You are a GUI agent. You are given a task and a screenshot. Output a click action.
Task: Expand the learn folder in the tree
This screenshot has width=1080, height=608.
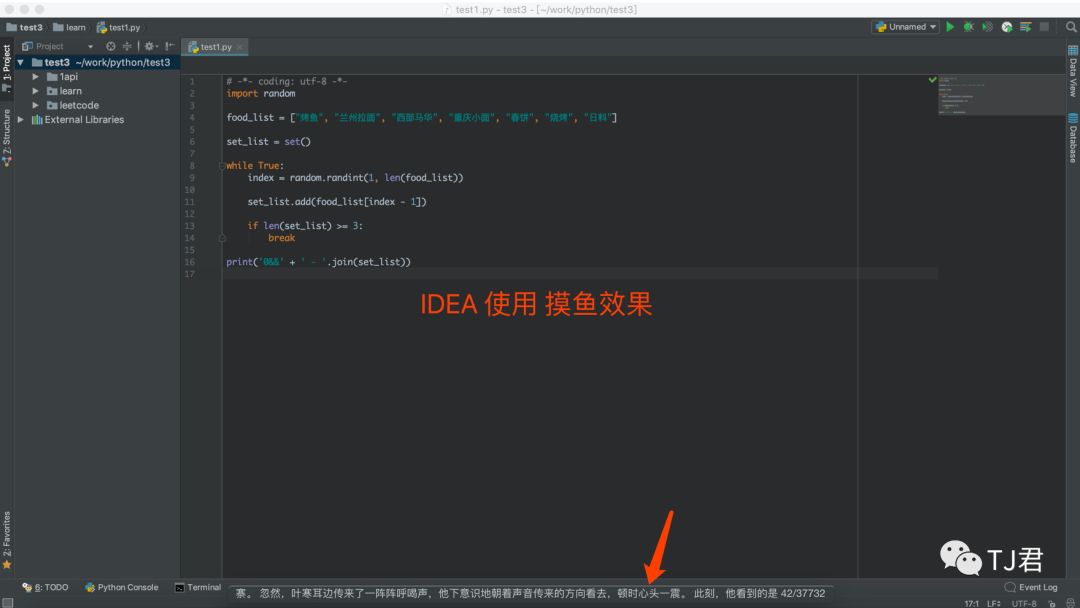36,91
